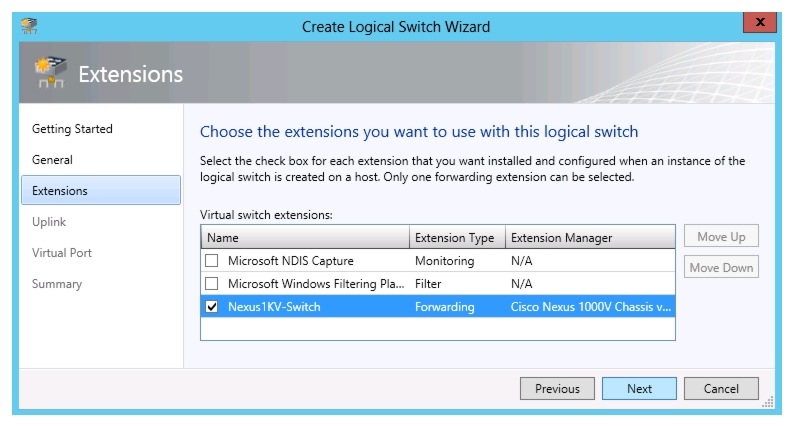795x428 pixels.
Task: Click the wizard title bar icon
Action: tap(29, 26)
